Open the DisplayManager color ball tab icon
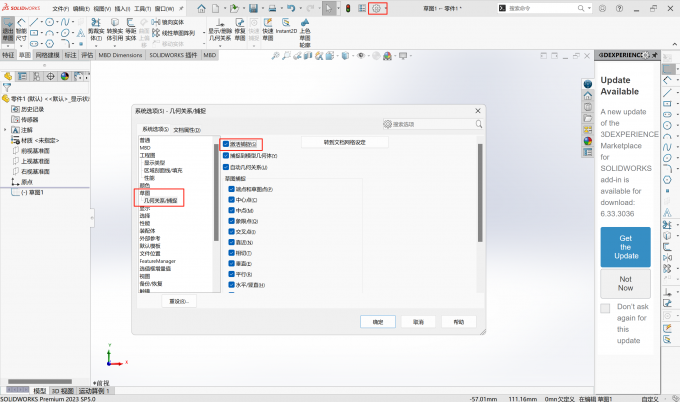Image resolution: width=680 pixels, height=402 pixels. tap(65, 76)
